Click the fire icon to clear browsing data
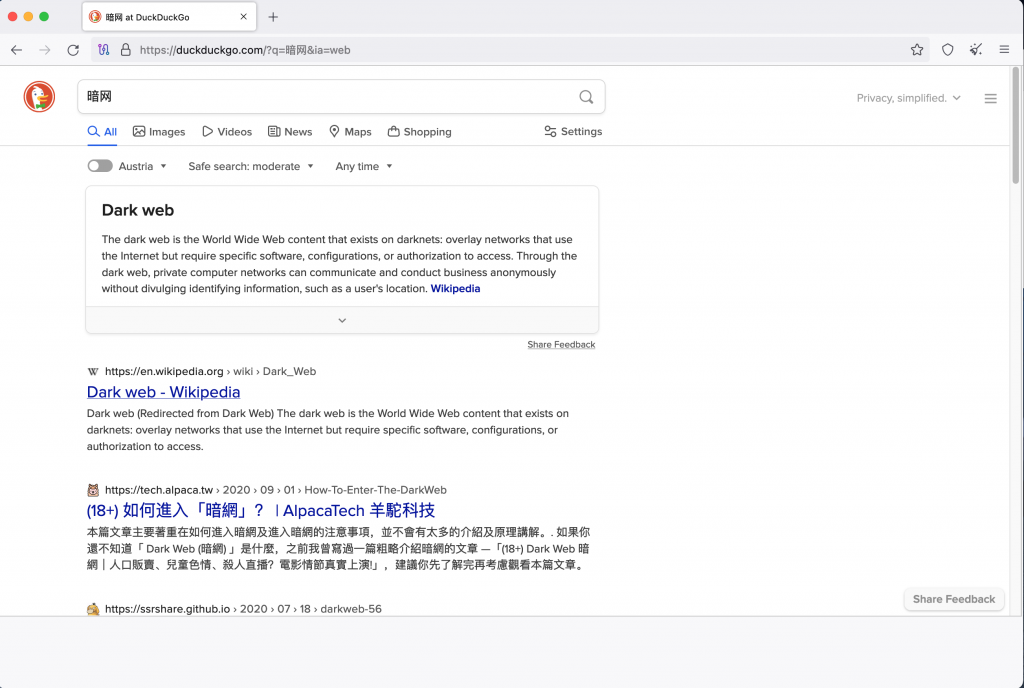The height and width of the screenshot is (688, 1024). tap(975, 49)
